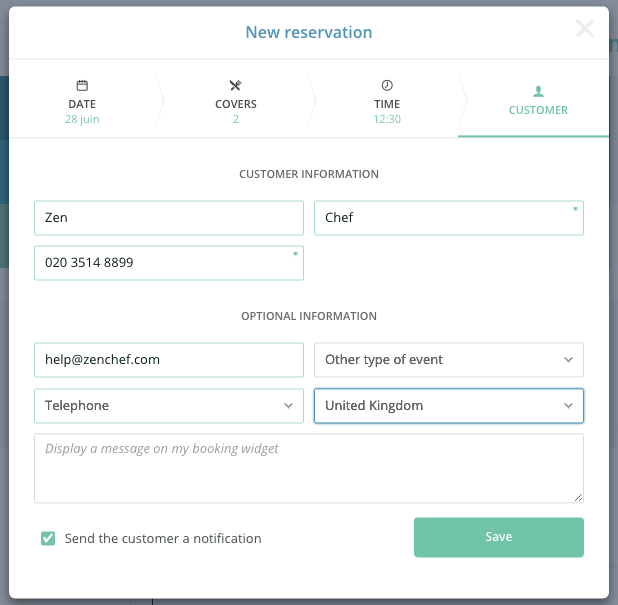Close the New reservation dialog
The width and height of the screenshot is (618, 605).
click(585, 29)
